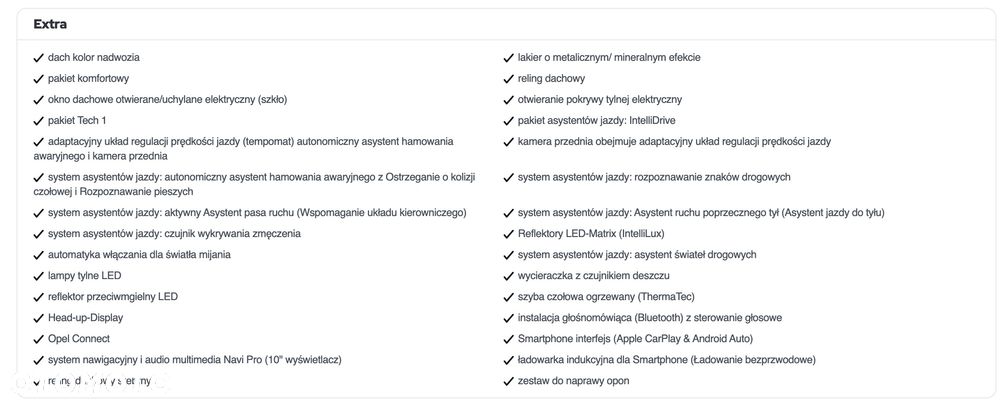Click the checkmark beside 'lampy tylne LED'

pyautogui.click(x=38, y=276)
